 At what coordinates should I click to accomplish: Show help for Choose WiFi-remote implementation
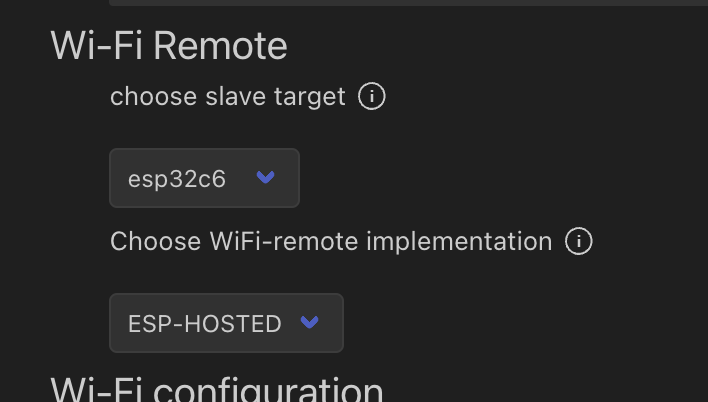(579, 241)
